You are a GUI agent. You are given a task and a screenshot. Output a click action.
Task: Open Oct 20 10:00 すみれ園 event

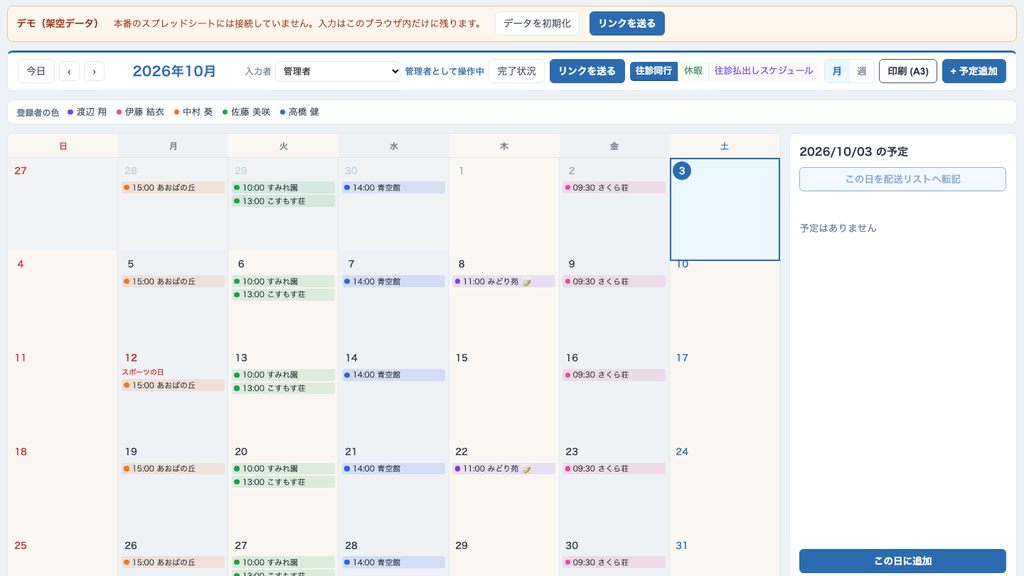(x=283, y=469)
